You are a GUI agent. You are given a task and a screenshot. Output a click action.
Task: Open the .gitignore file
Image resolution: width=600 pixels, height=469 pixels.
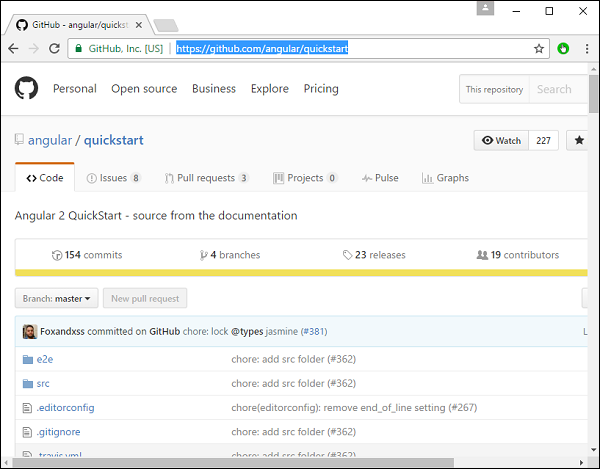pyautogui.click(x=59, y=432)
